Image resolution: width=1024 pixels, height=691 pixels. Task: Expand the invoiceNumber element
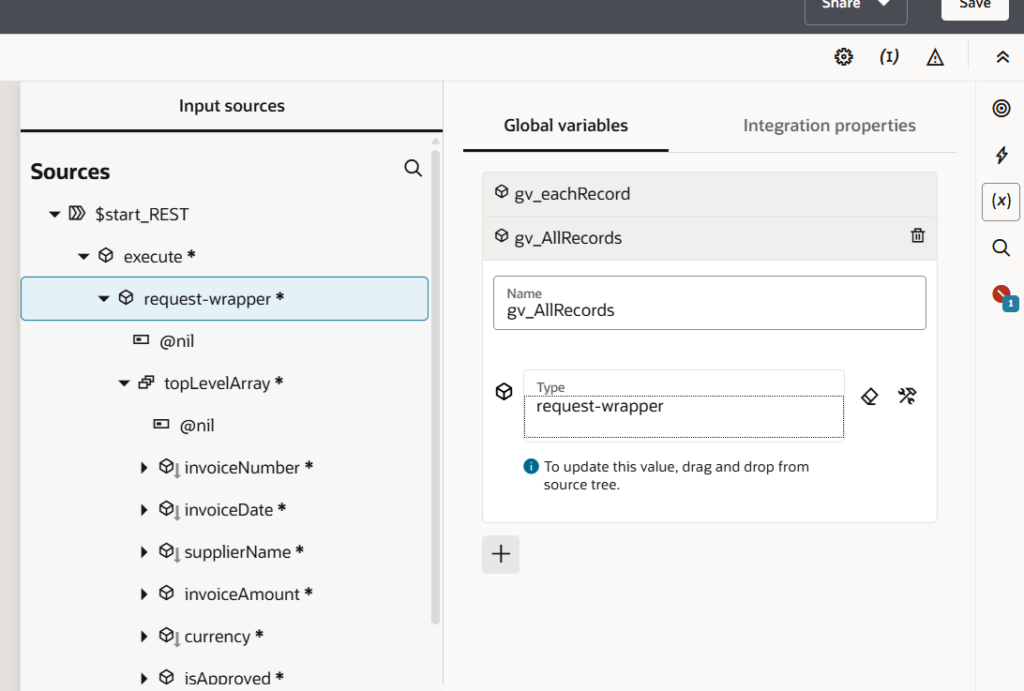pyautogui.click(x=145, y=468)
